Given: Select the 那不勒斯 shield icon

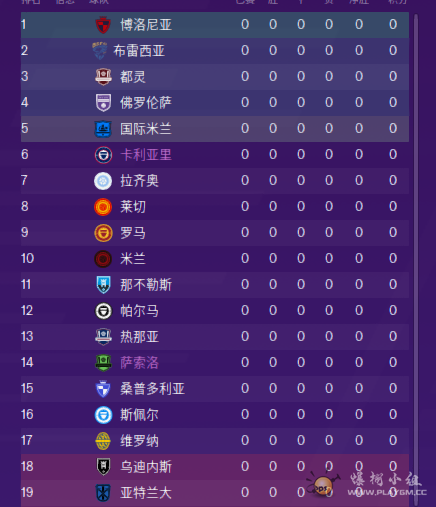Looking at the screenshot, I should pos(103,285).
